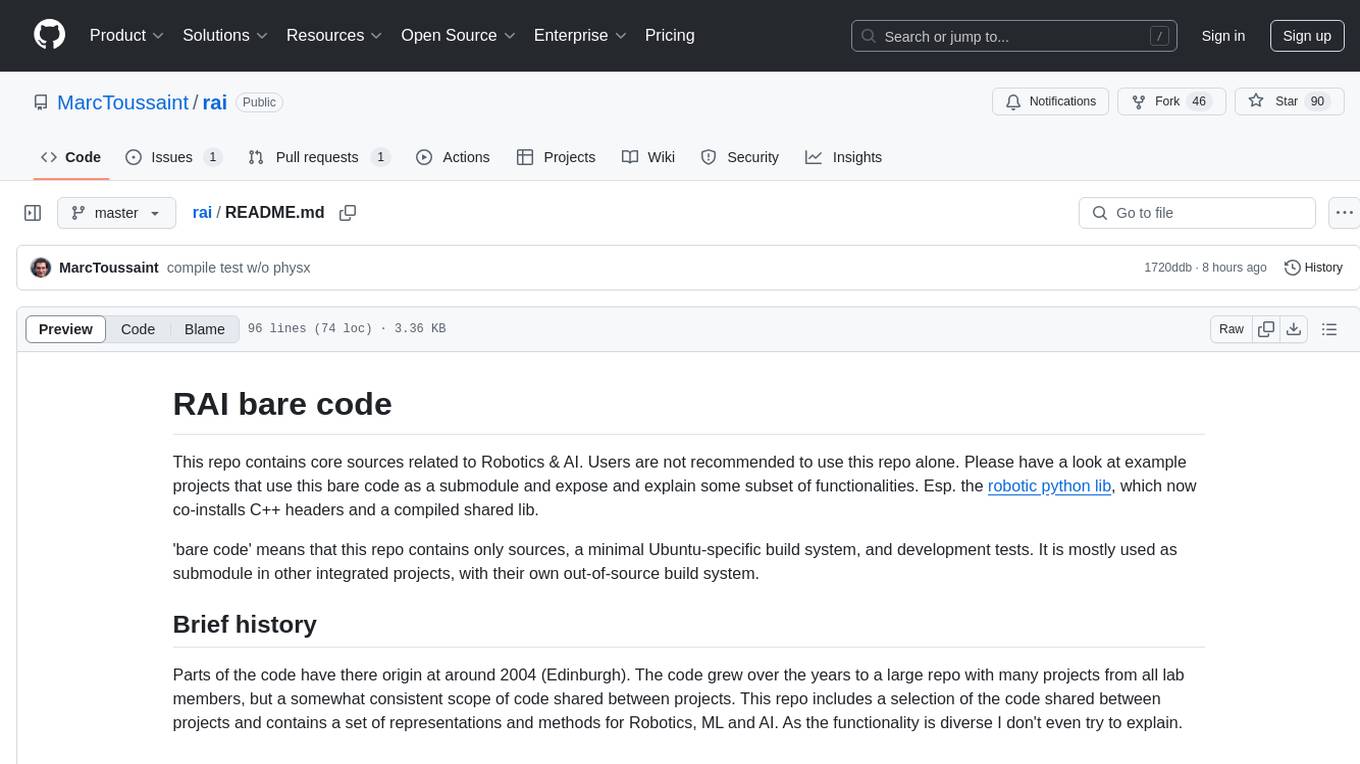This screenshot has height=764, width=1360.
Task: Switch to Code view
Action: (138, 329)
